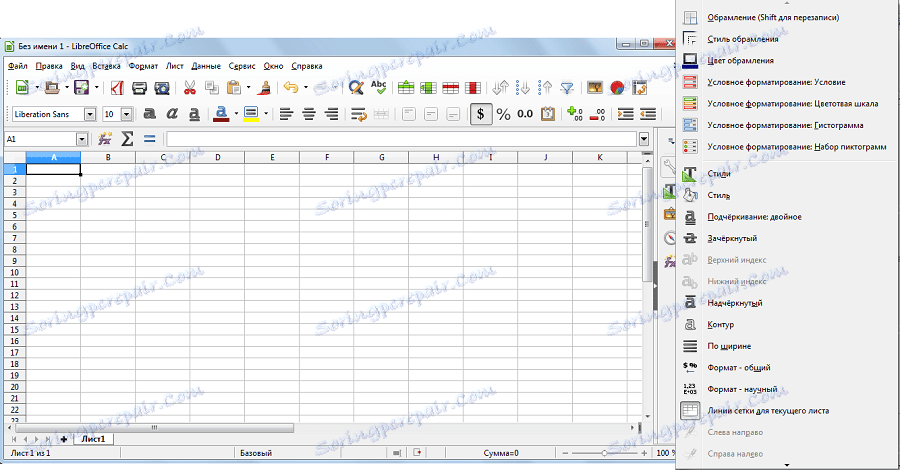
Task: Apply currency format with dollar icon
Action: [481, 114]
